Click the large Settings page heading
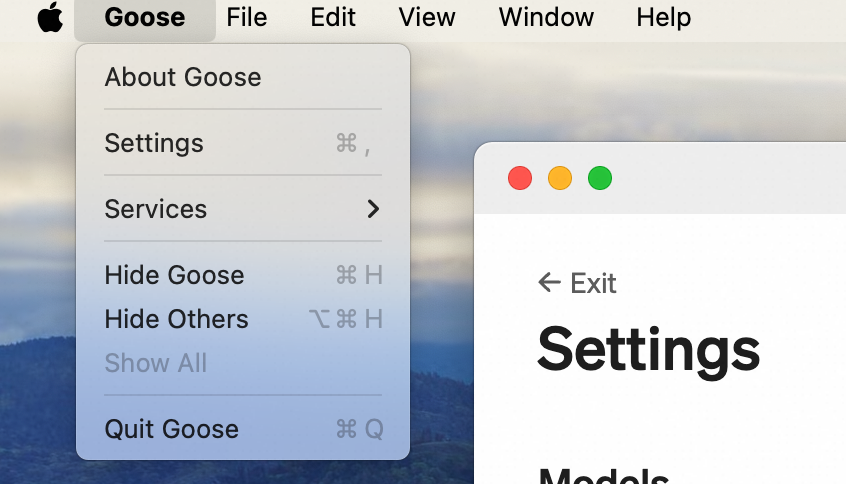The image size is (846, 484). point(649,352)
